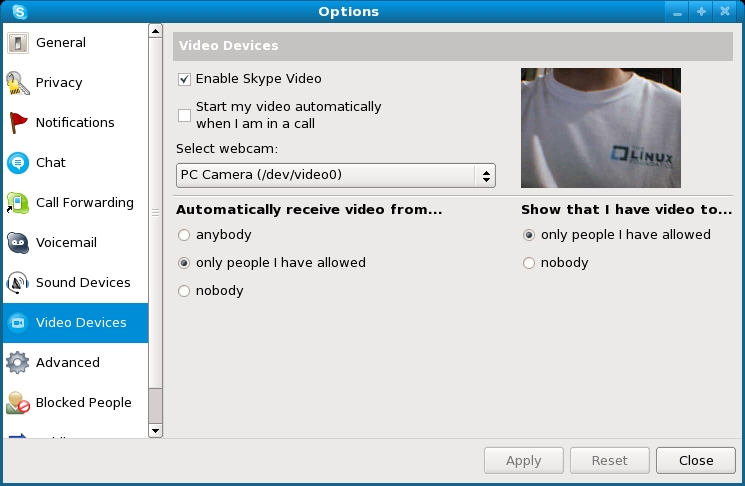Switch to Chat settings
Viewport: 745px width, 486px height.
76,162
